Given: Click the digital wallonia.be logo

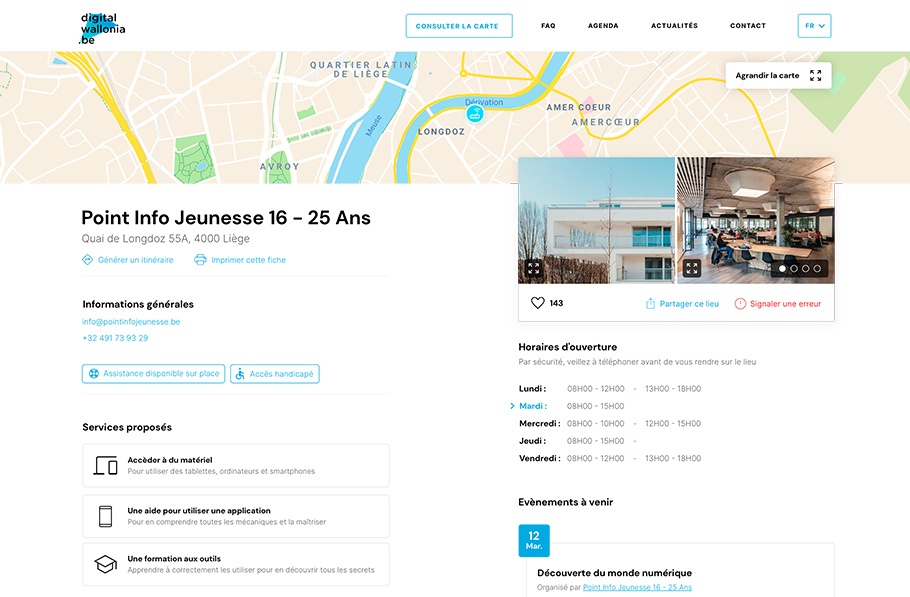Looking at the screenshot, I should click(x=103, y=28).
